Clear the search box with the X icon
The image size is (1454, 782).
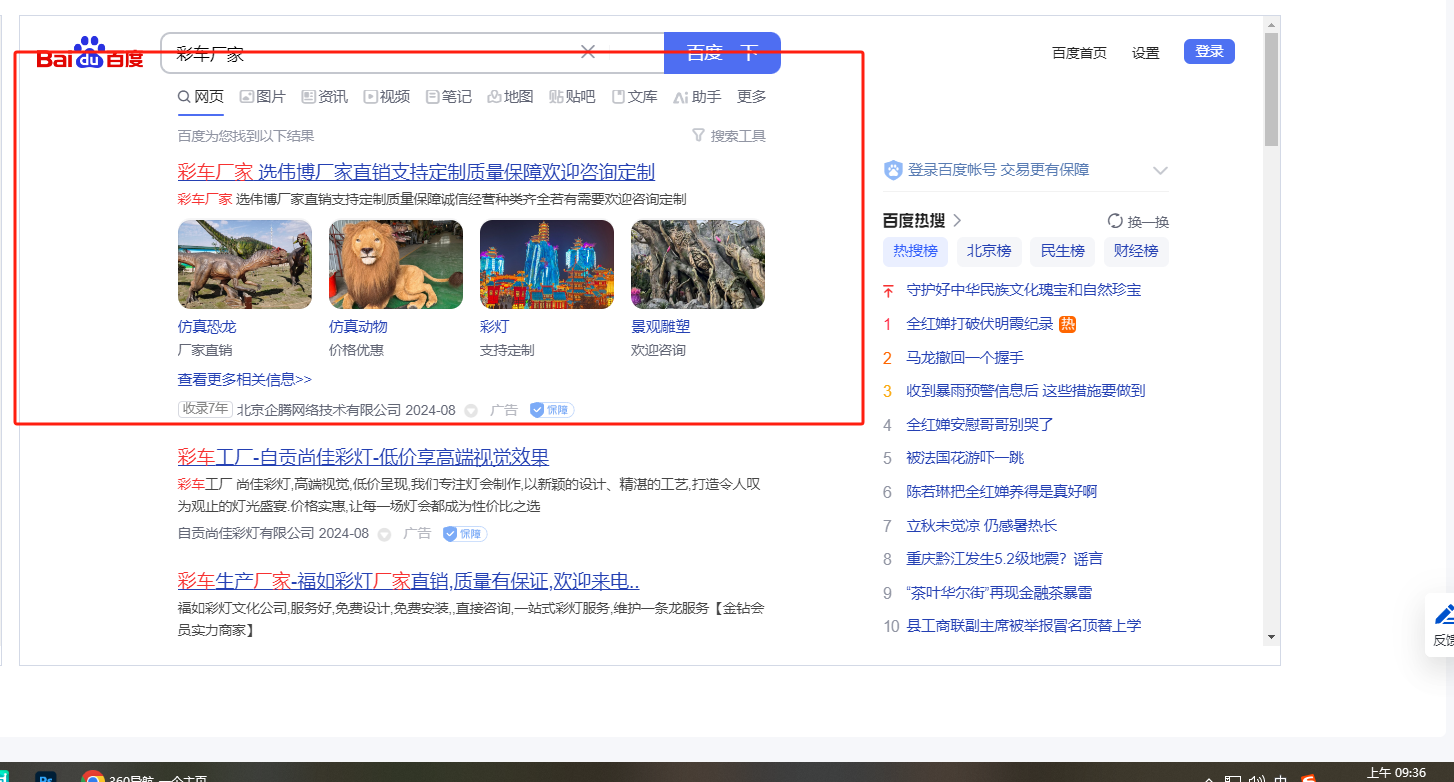coord(588,52)
